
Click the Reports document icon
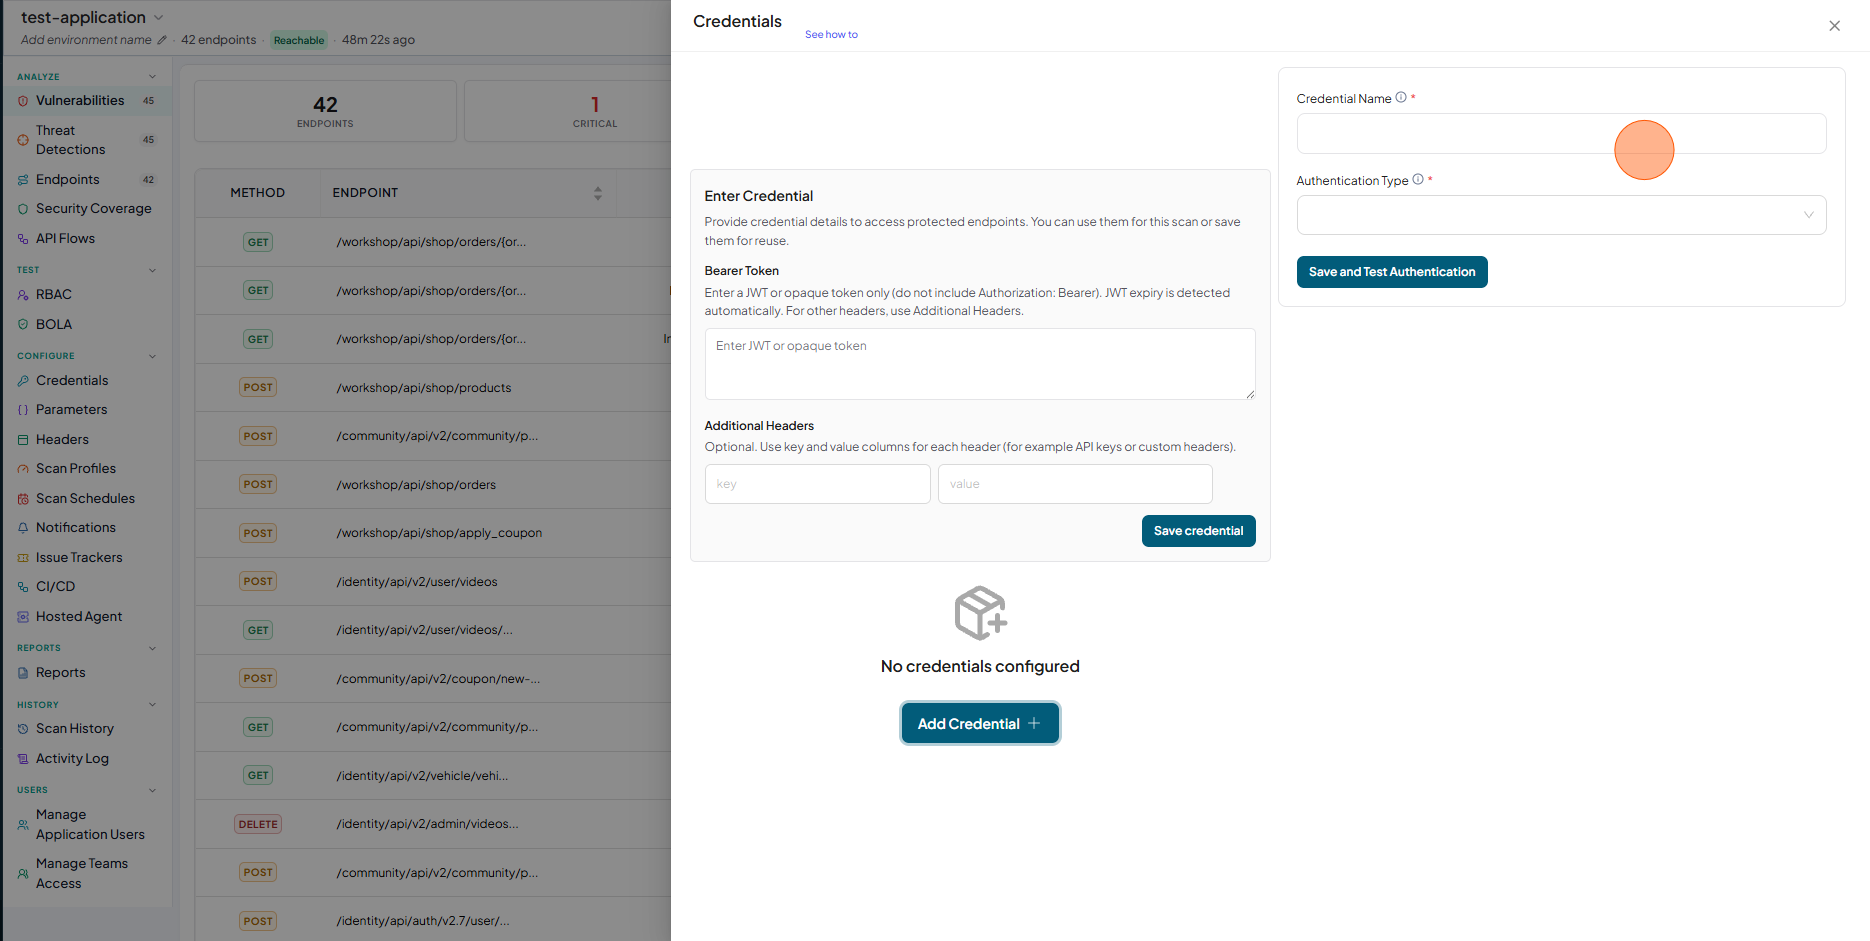[23, 673]
